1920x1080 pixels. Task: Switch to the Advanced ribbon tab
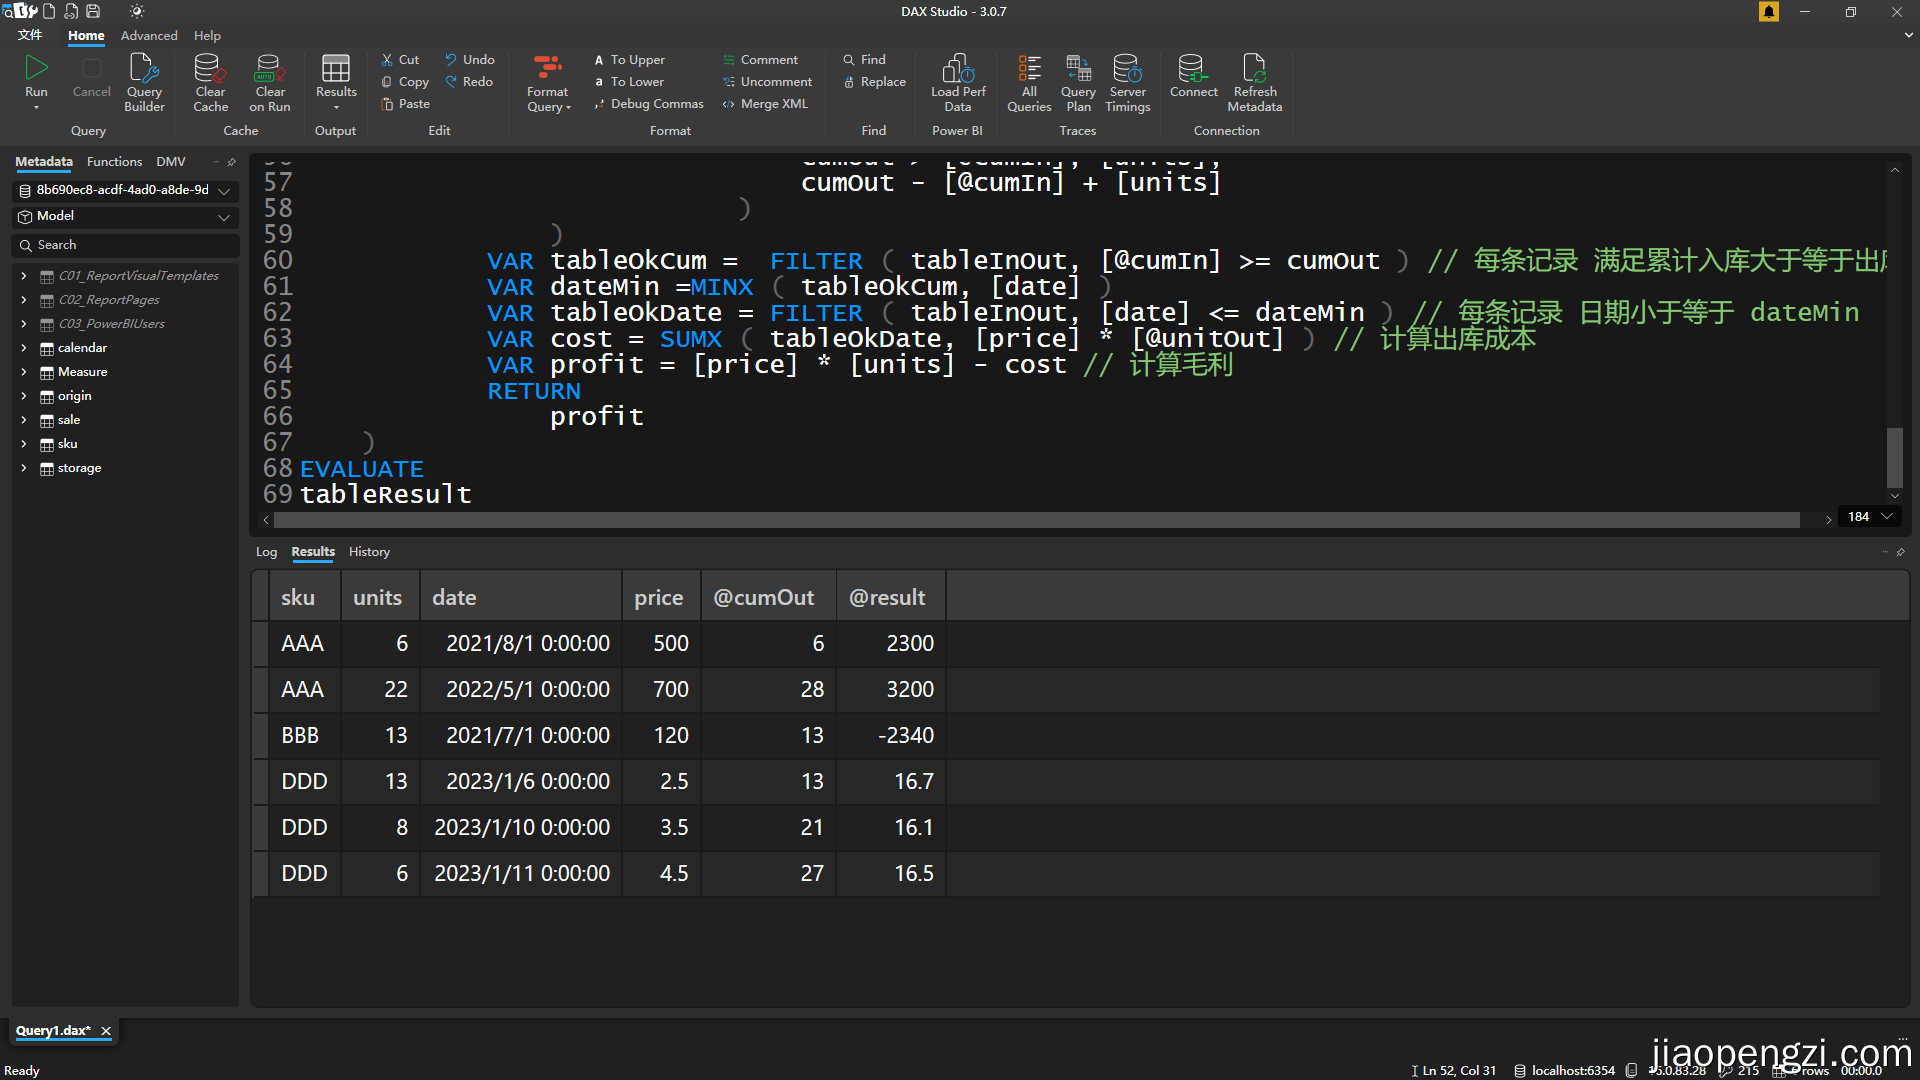(x=149, y=36)
